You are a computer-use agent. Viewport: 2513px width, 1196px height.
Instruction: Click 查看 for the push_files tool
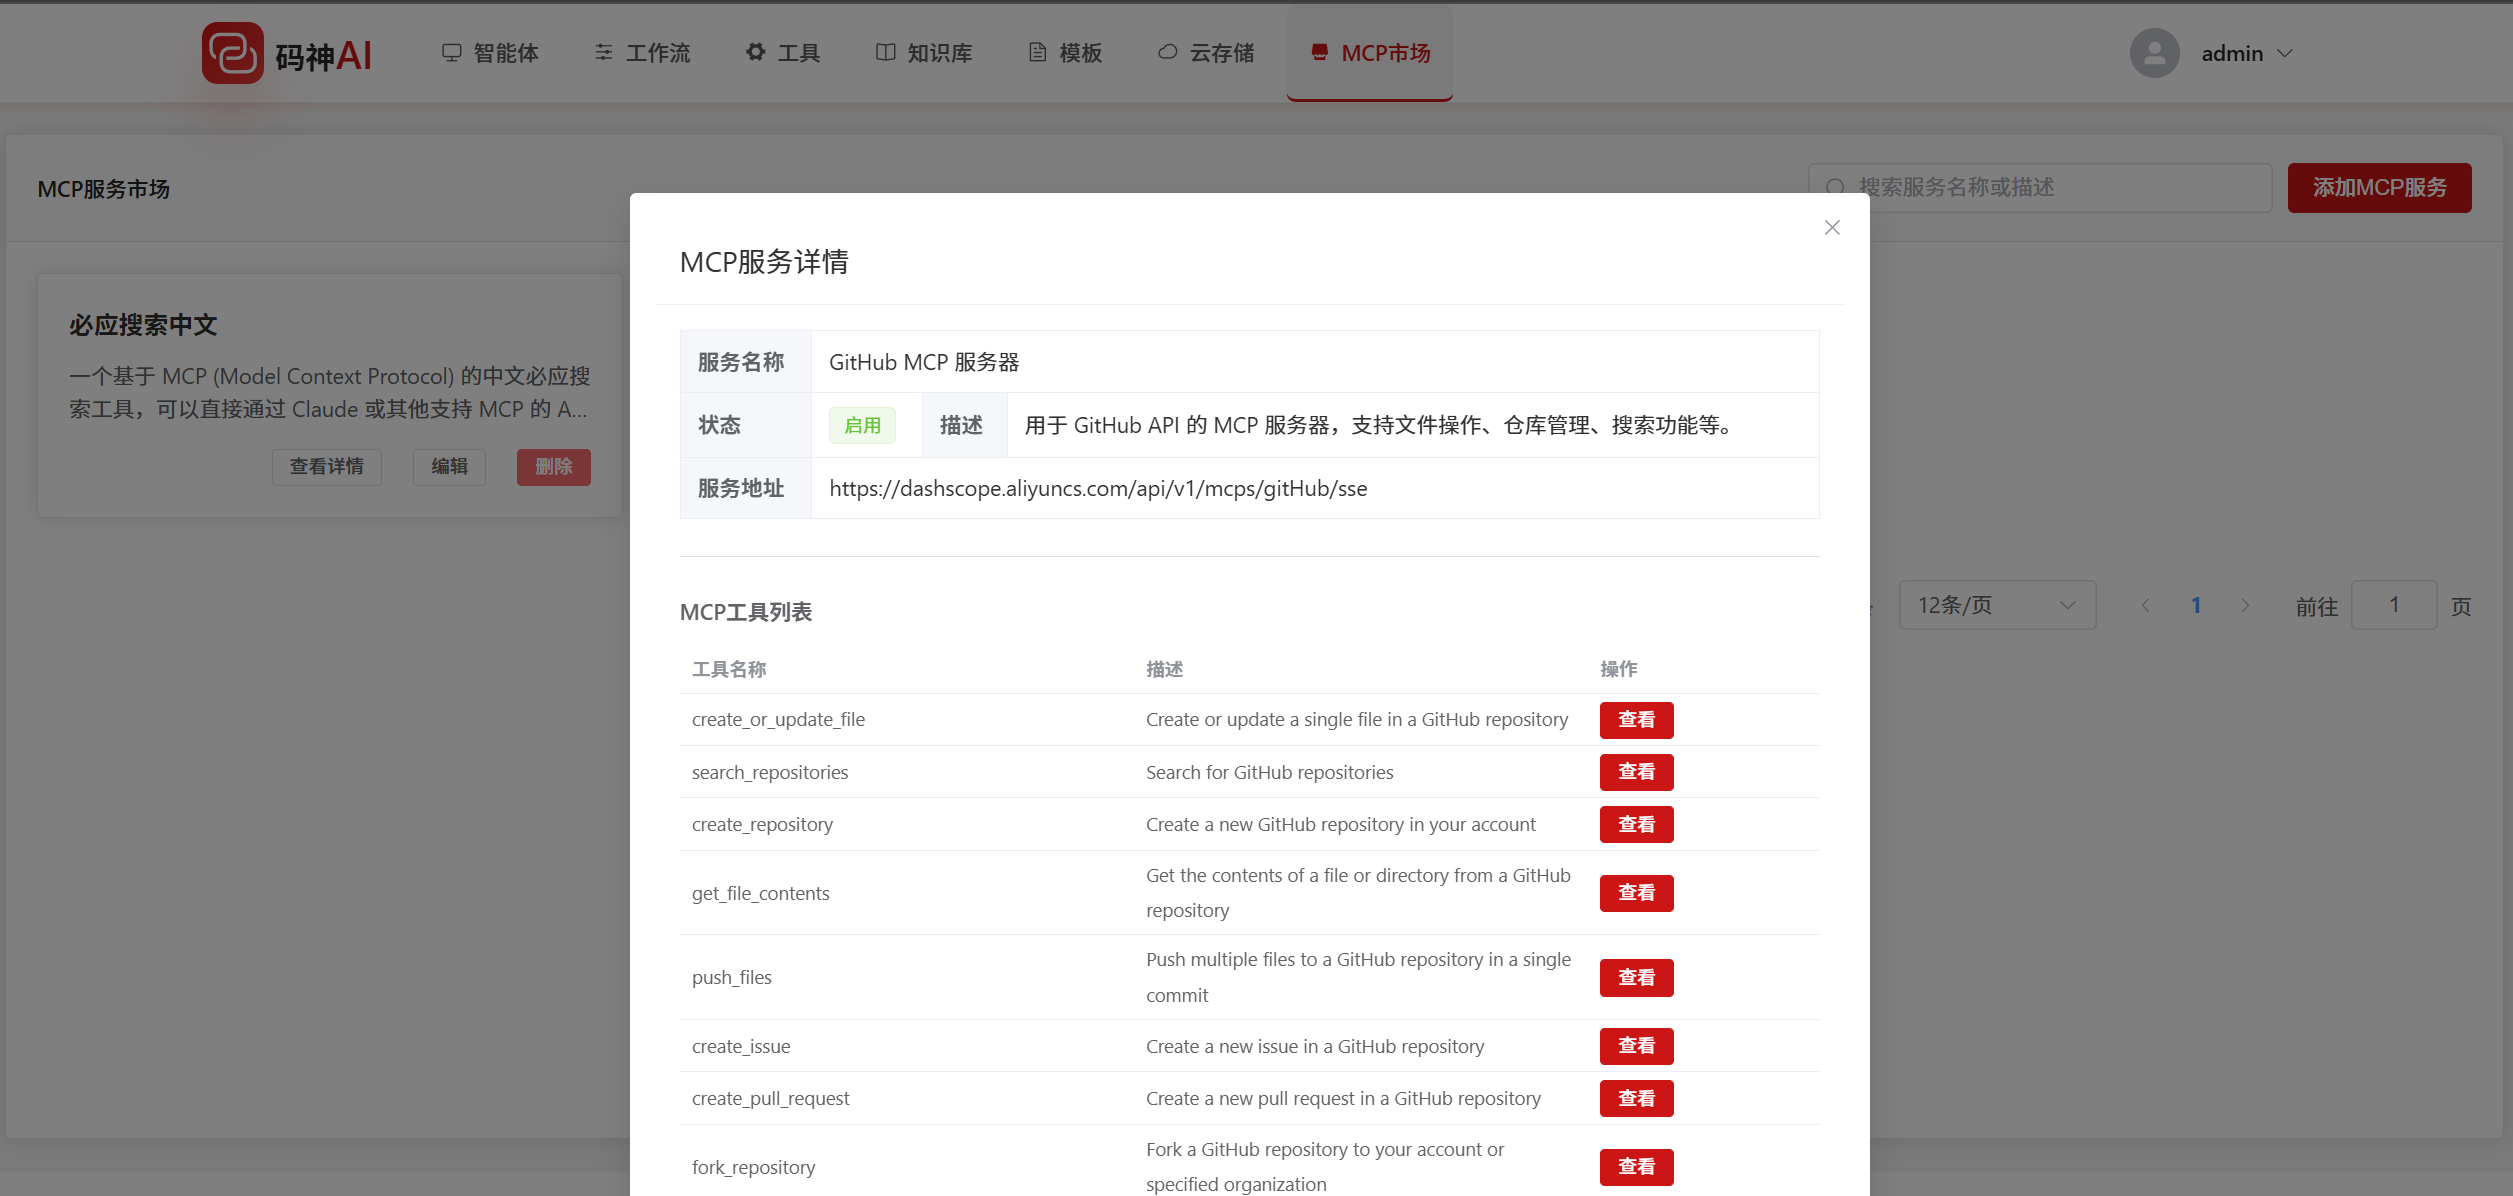click(1636, 978)
